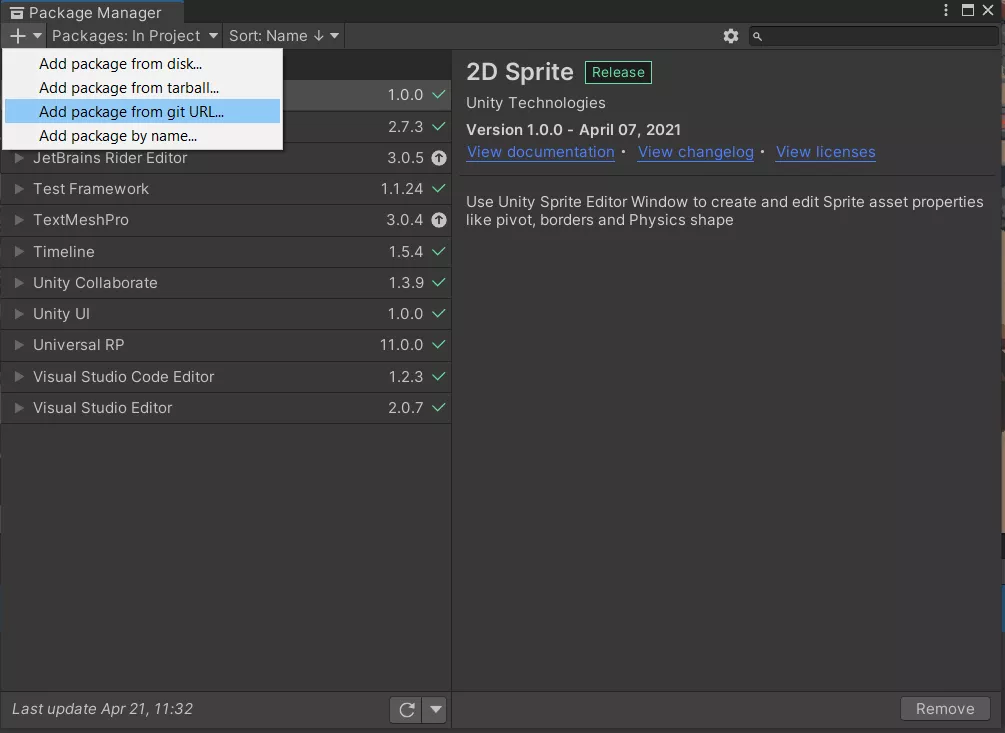Click the plus add package button
The height and width of the screenshot is (733, 1005).
[x=18, y=36]
